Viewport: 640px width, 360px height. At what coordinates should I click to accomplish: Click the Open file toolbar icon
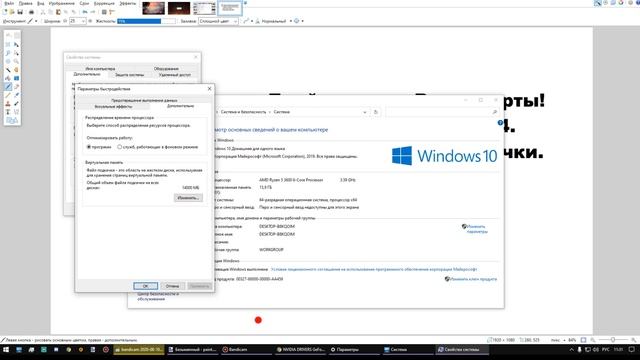pyautogui.click(x=12, y=12)
